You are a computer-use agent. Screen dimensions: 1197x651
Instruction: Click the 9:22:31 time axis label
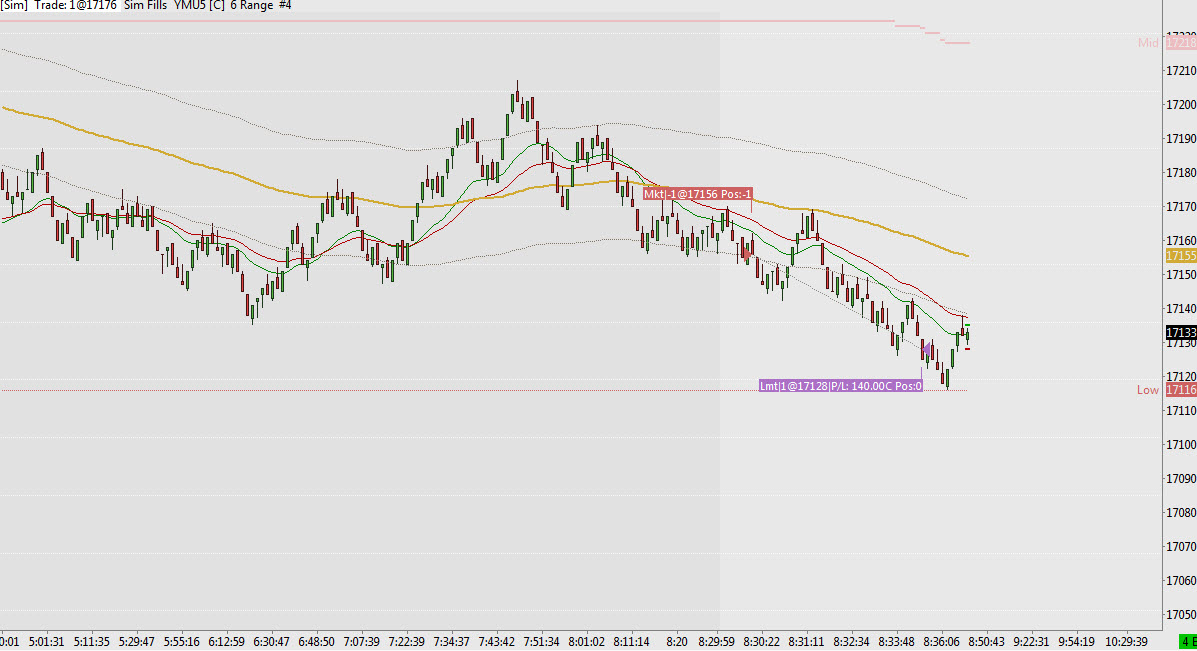coord(1031,642)
